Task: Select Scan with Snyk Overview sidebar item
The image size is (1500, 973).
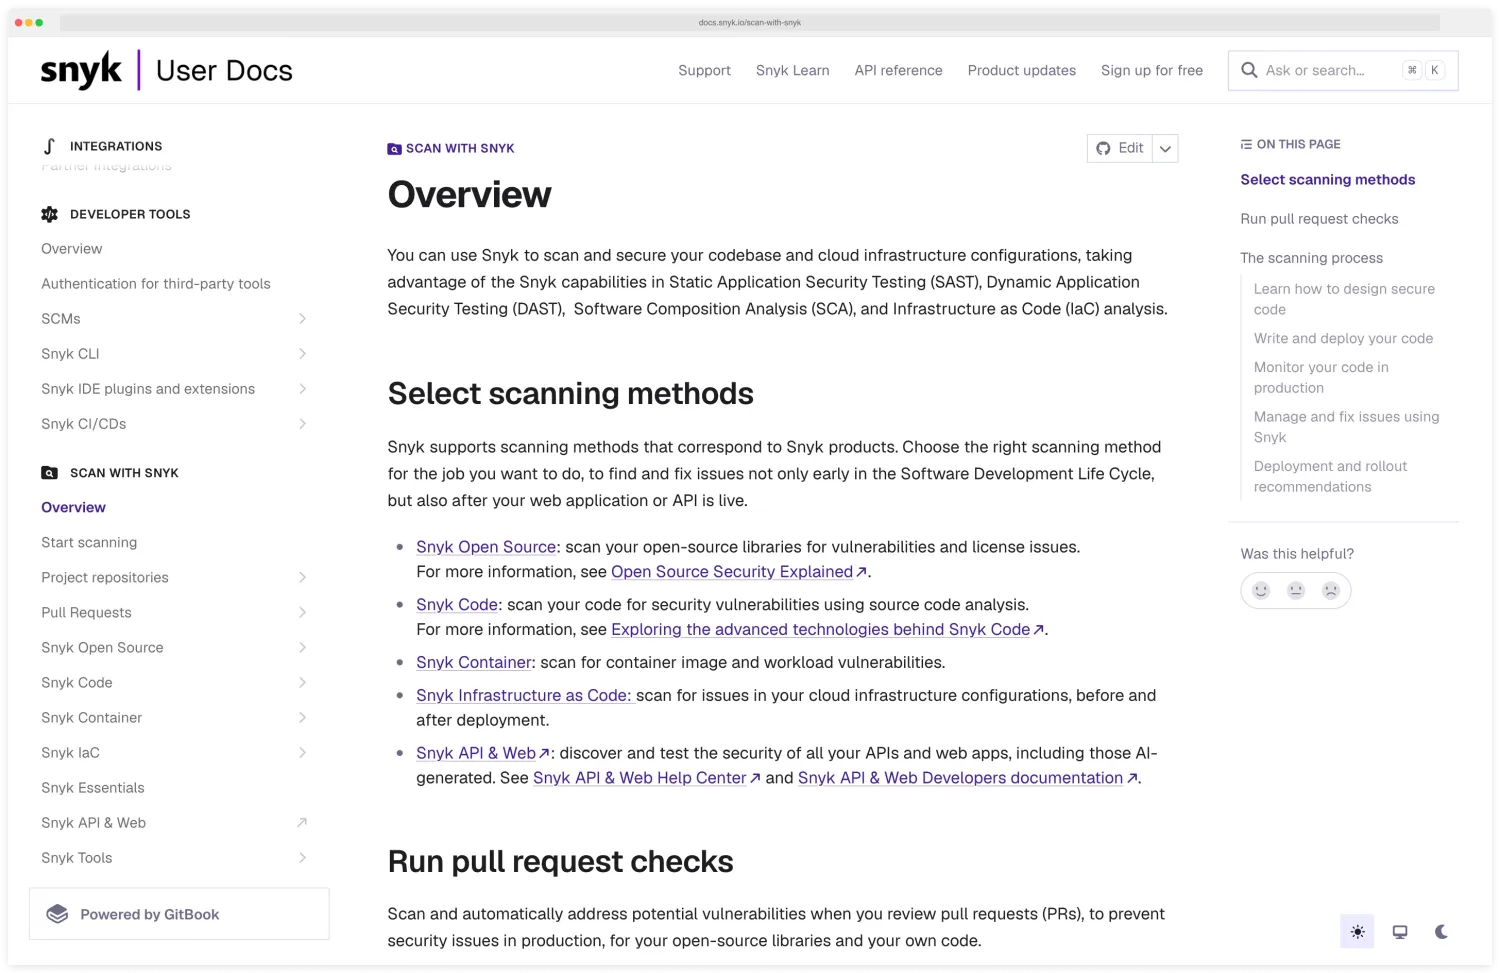Action: 73,507
